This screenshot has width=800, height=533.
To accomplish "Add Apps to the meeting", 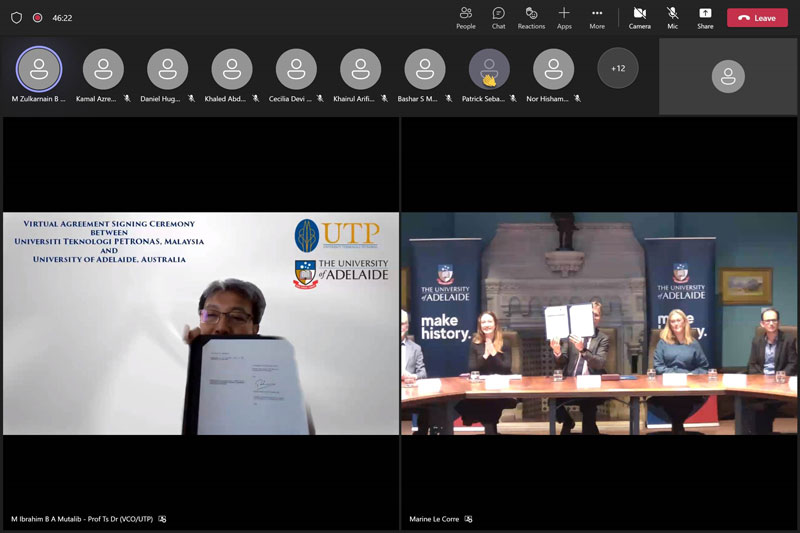I will tap(564, 18).
